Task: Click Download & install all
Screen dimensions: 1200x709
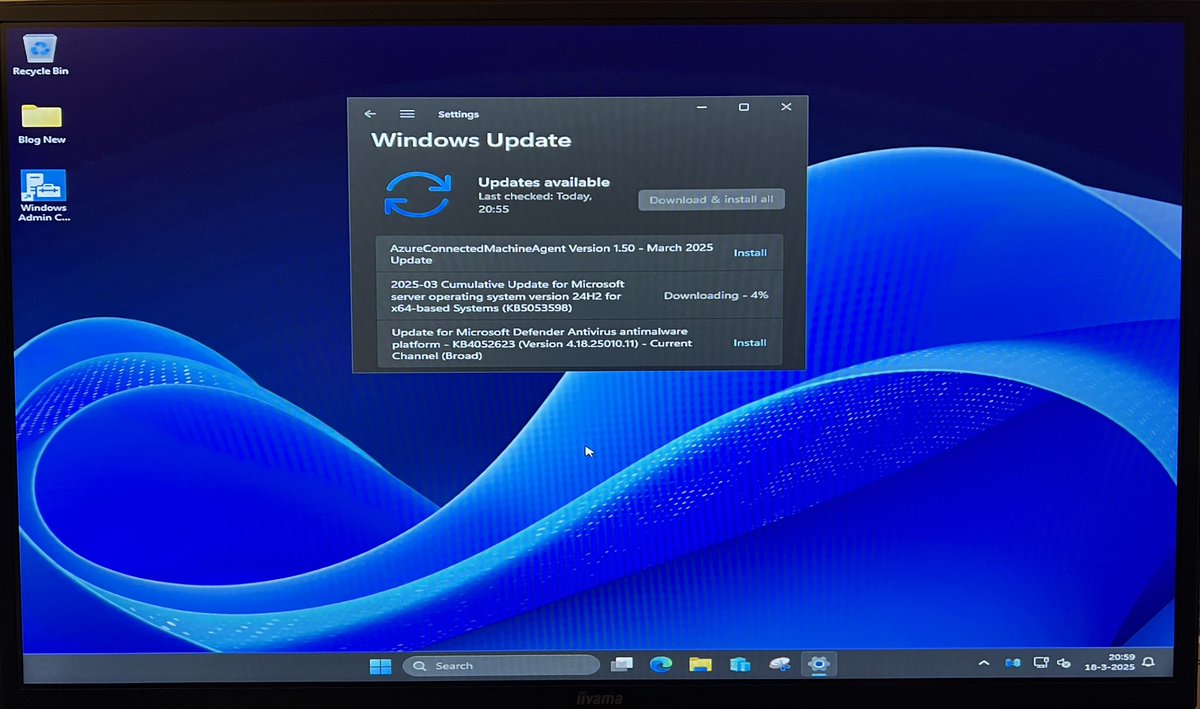Action: click(711, 199)
